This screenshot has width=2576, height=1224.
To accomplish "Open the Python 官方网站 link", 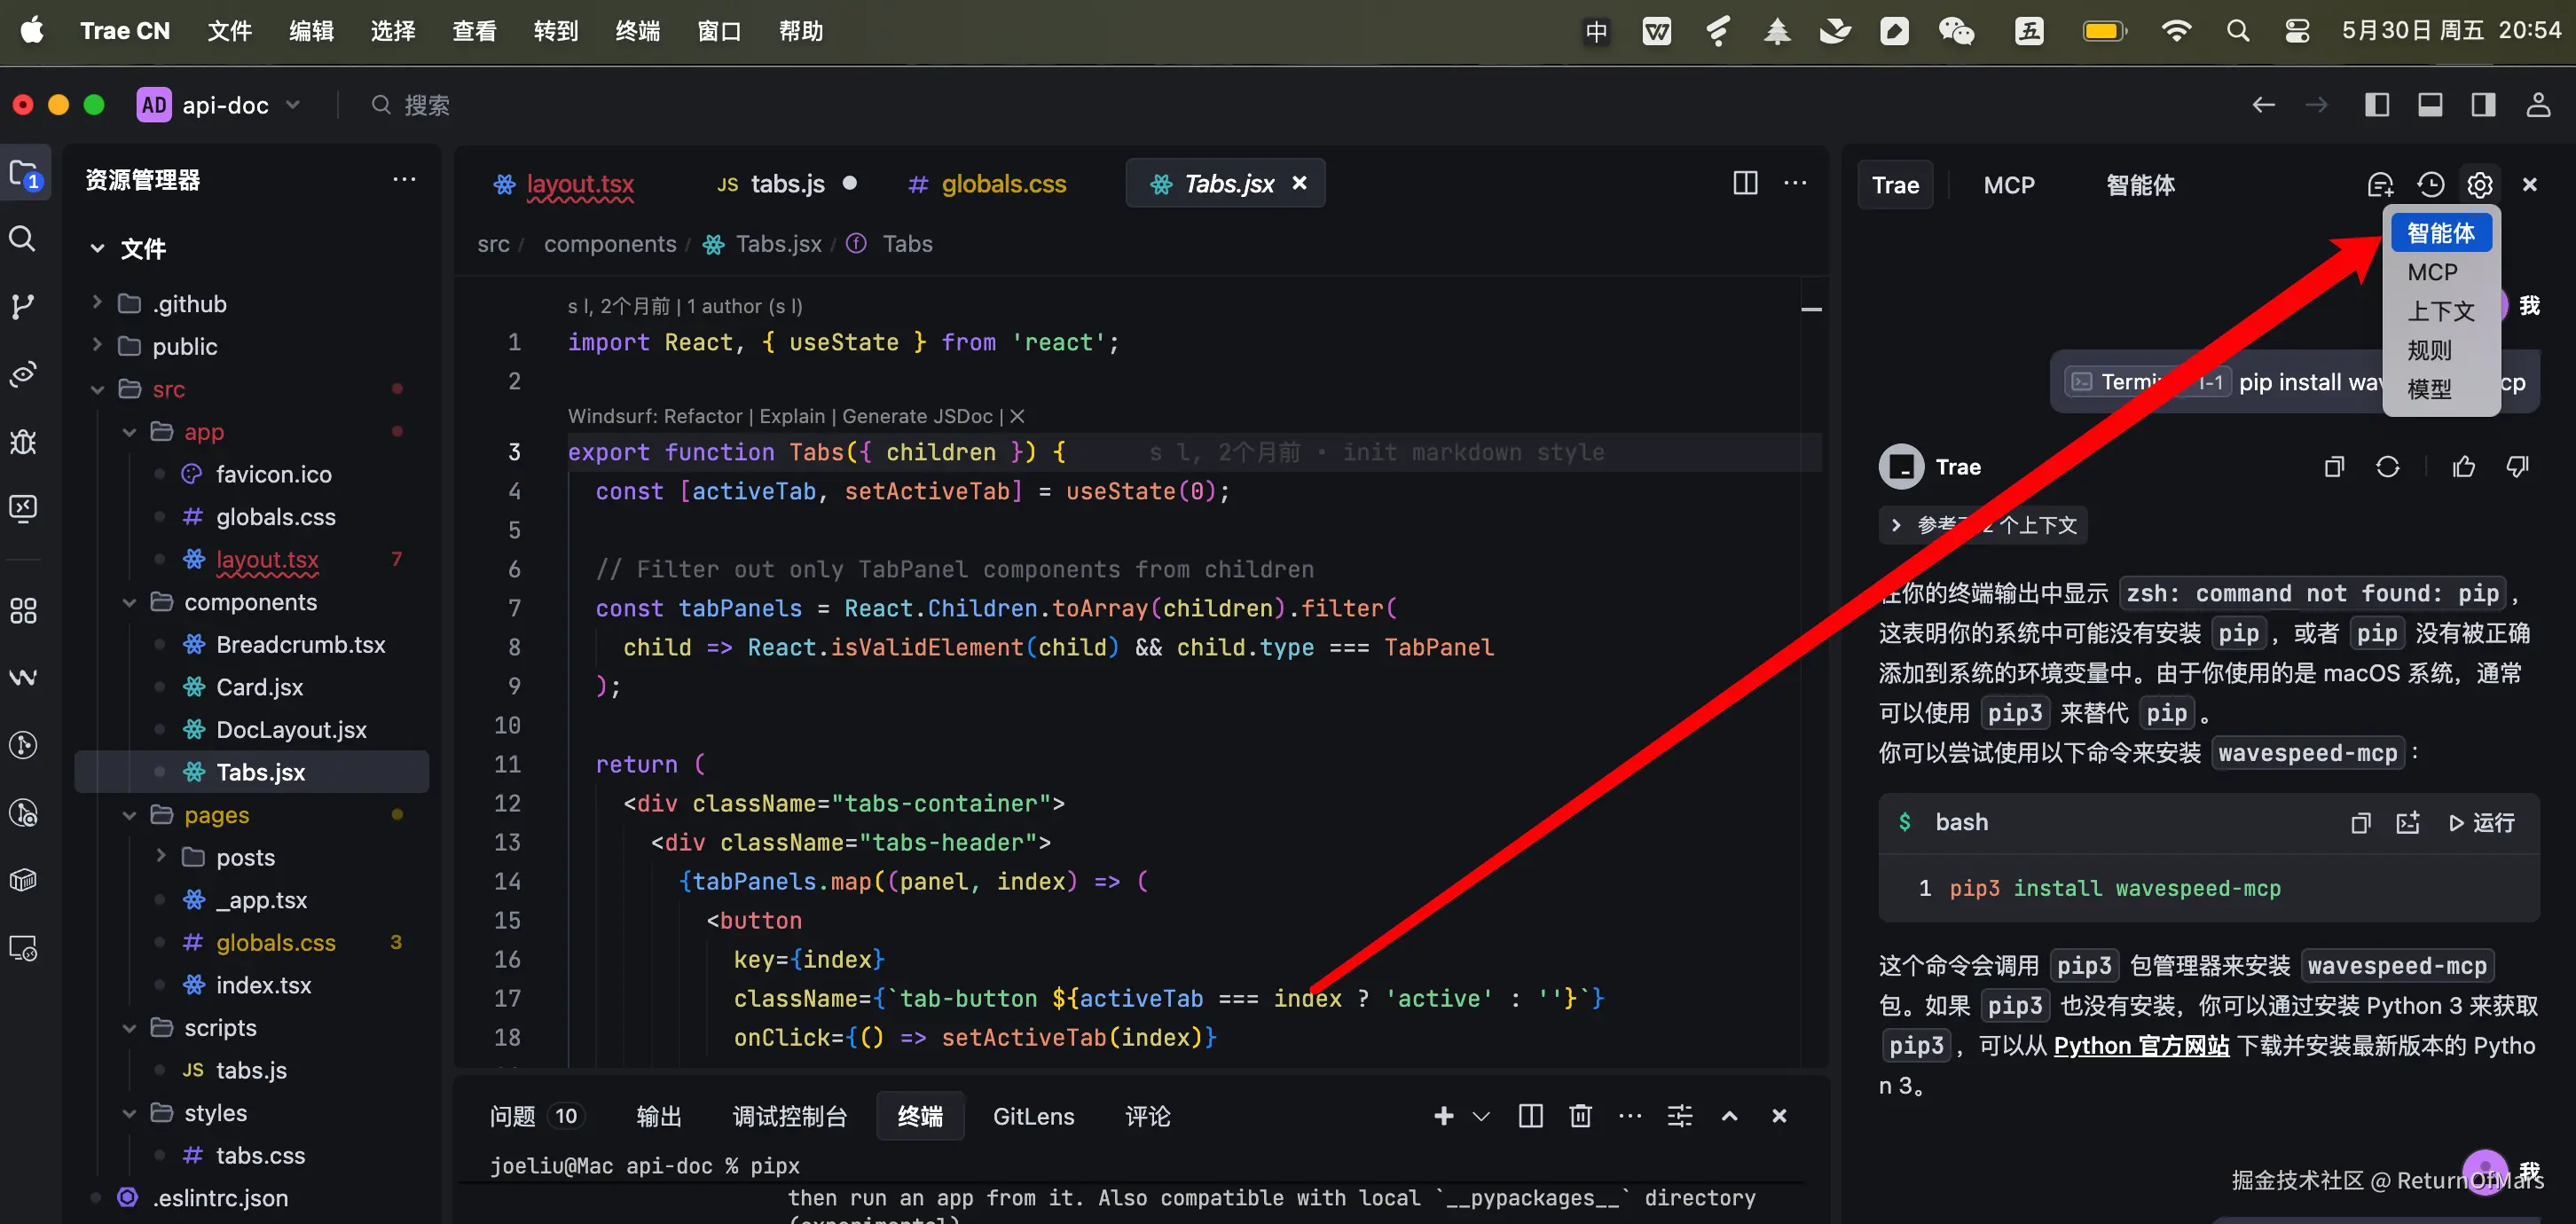I will [2141, 1046].
